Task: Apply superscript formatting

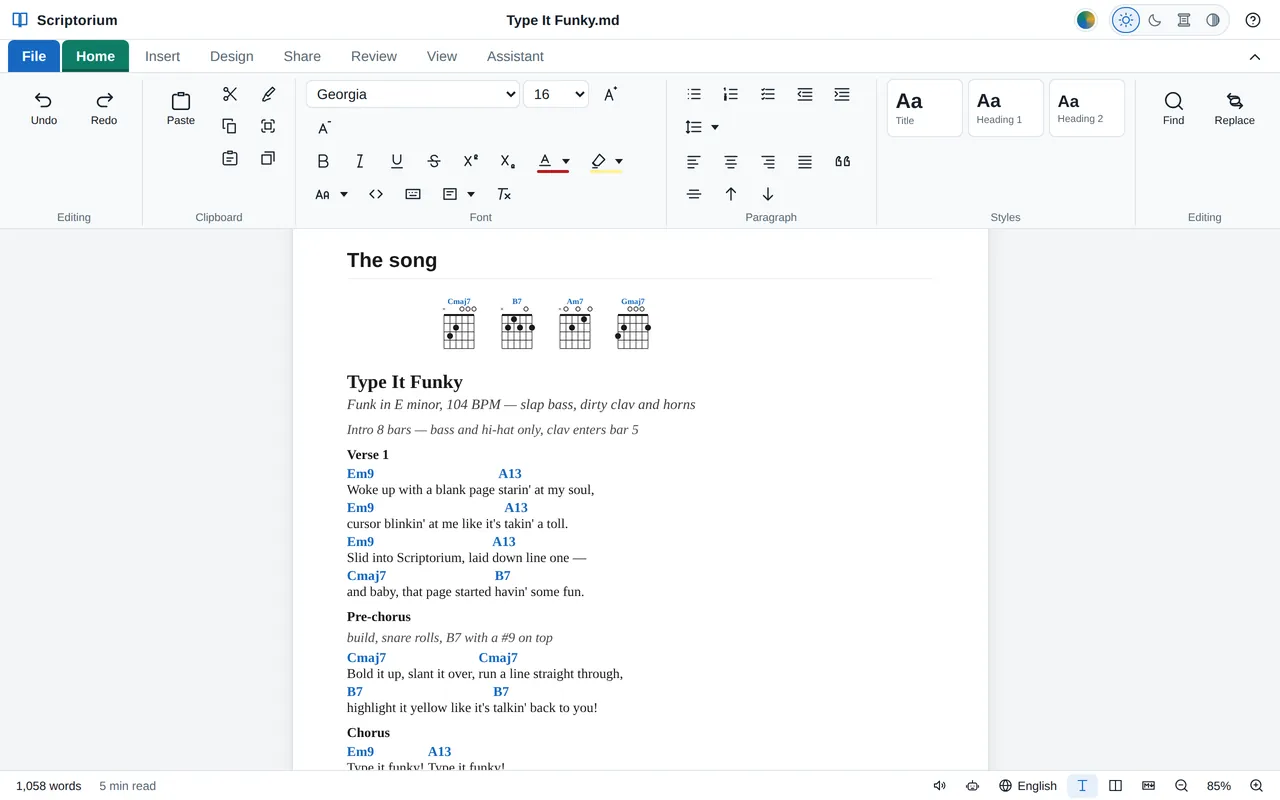Action: [471, 161]
